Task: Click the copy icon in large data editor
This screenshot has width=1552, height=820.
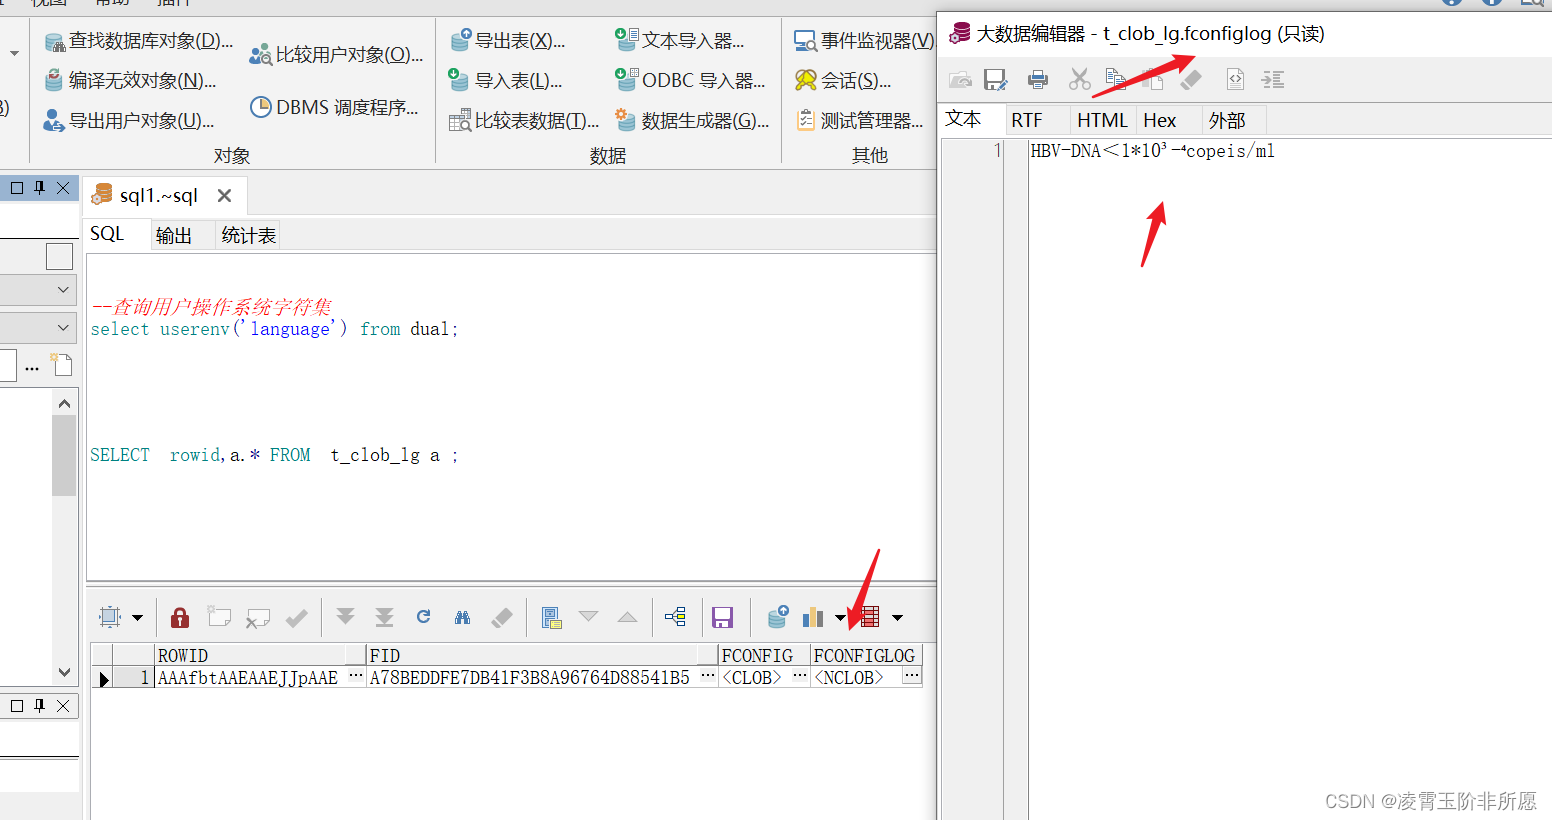Action: (x=1116, y=78)
